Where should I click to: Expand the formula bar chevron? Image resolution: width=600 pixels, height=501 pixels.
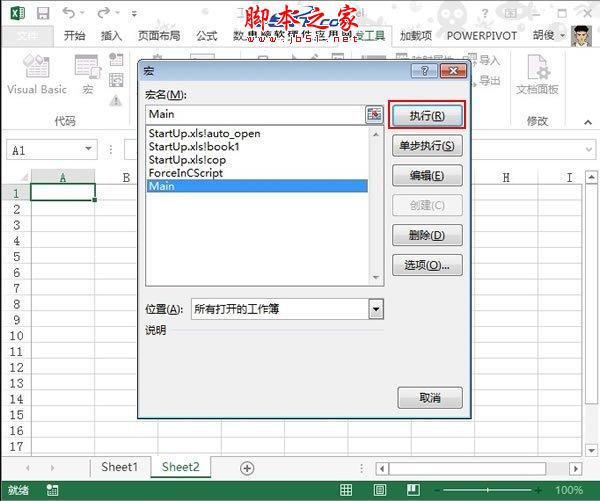point(589,149)
